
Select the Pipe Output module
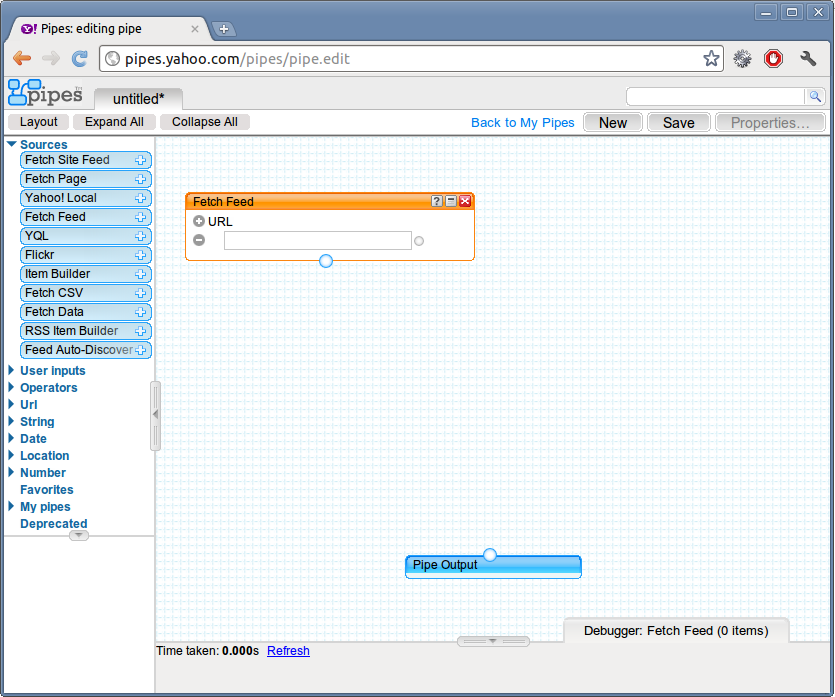493,567
